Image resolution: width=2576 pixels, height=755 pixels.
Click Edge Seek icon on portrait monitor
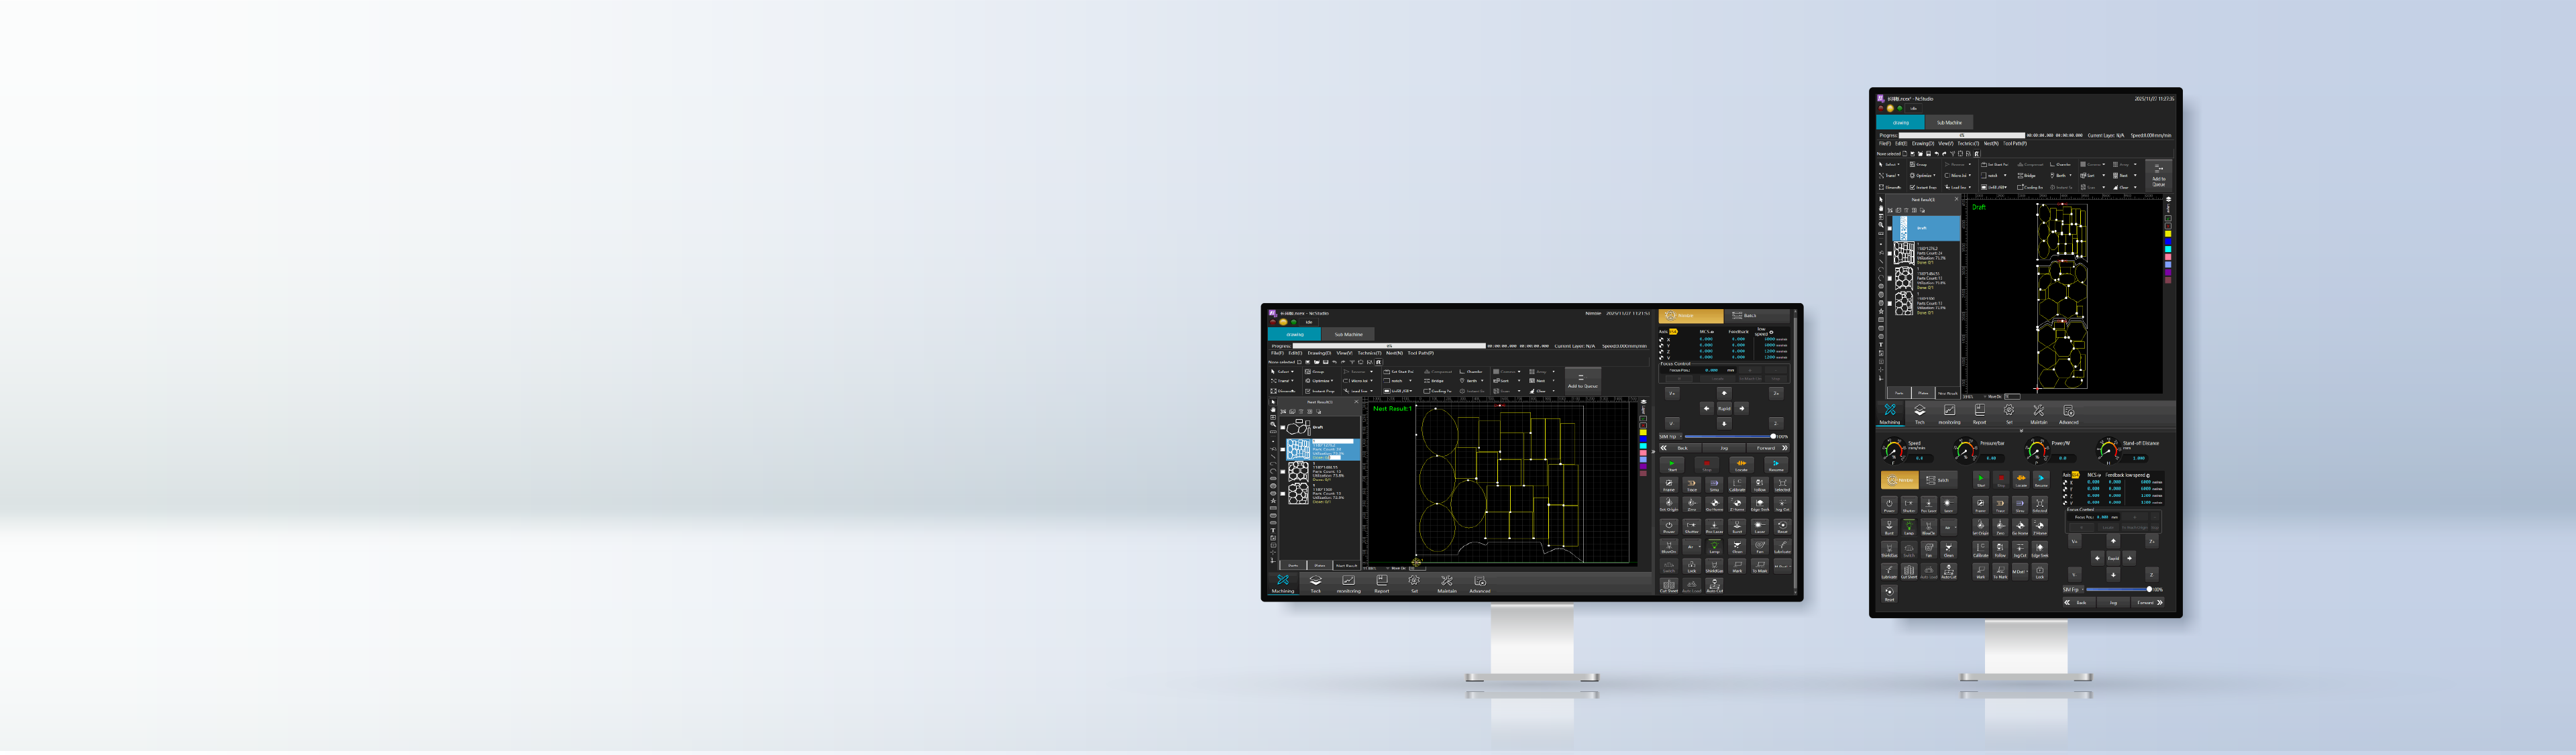2040,549
